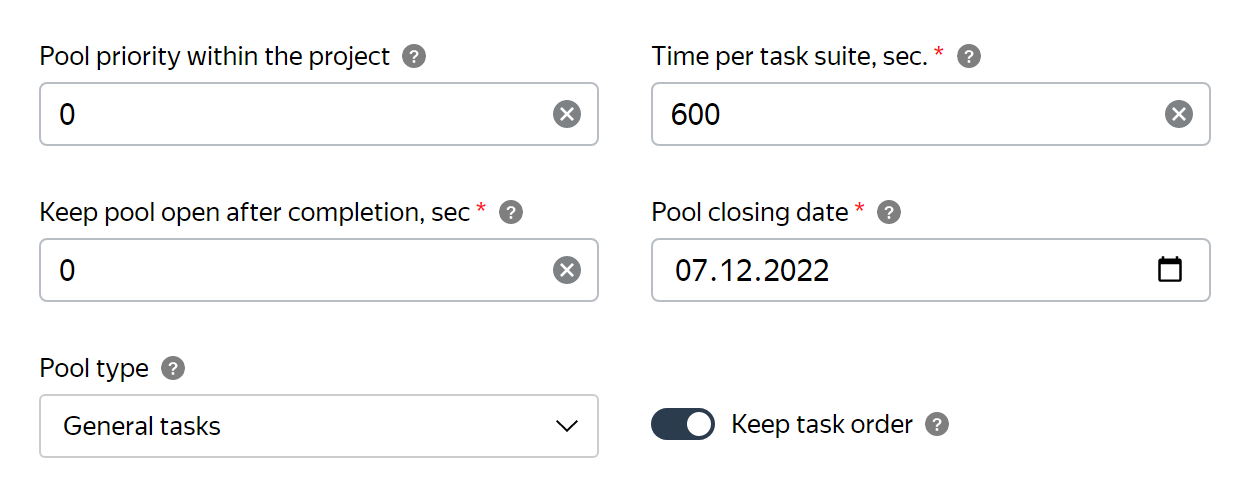Open the calendar picker for Pool closing date

(1170, 270)
